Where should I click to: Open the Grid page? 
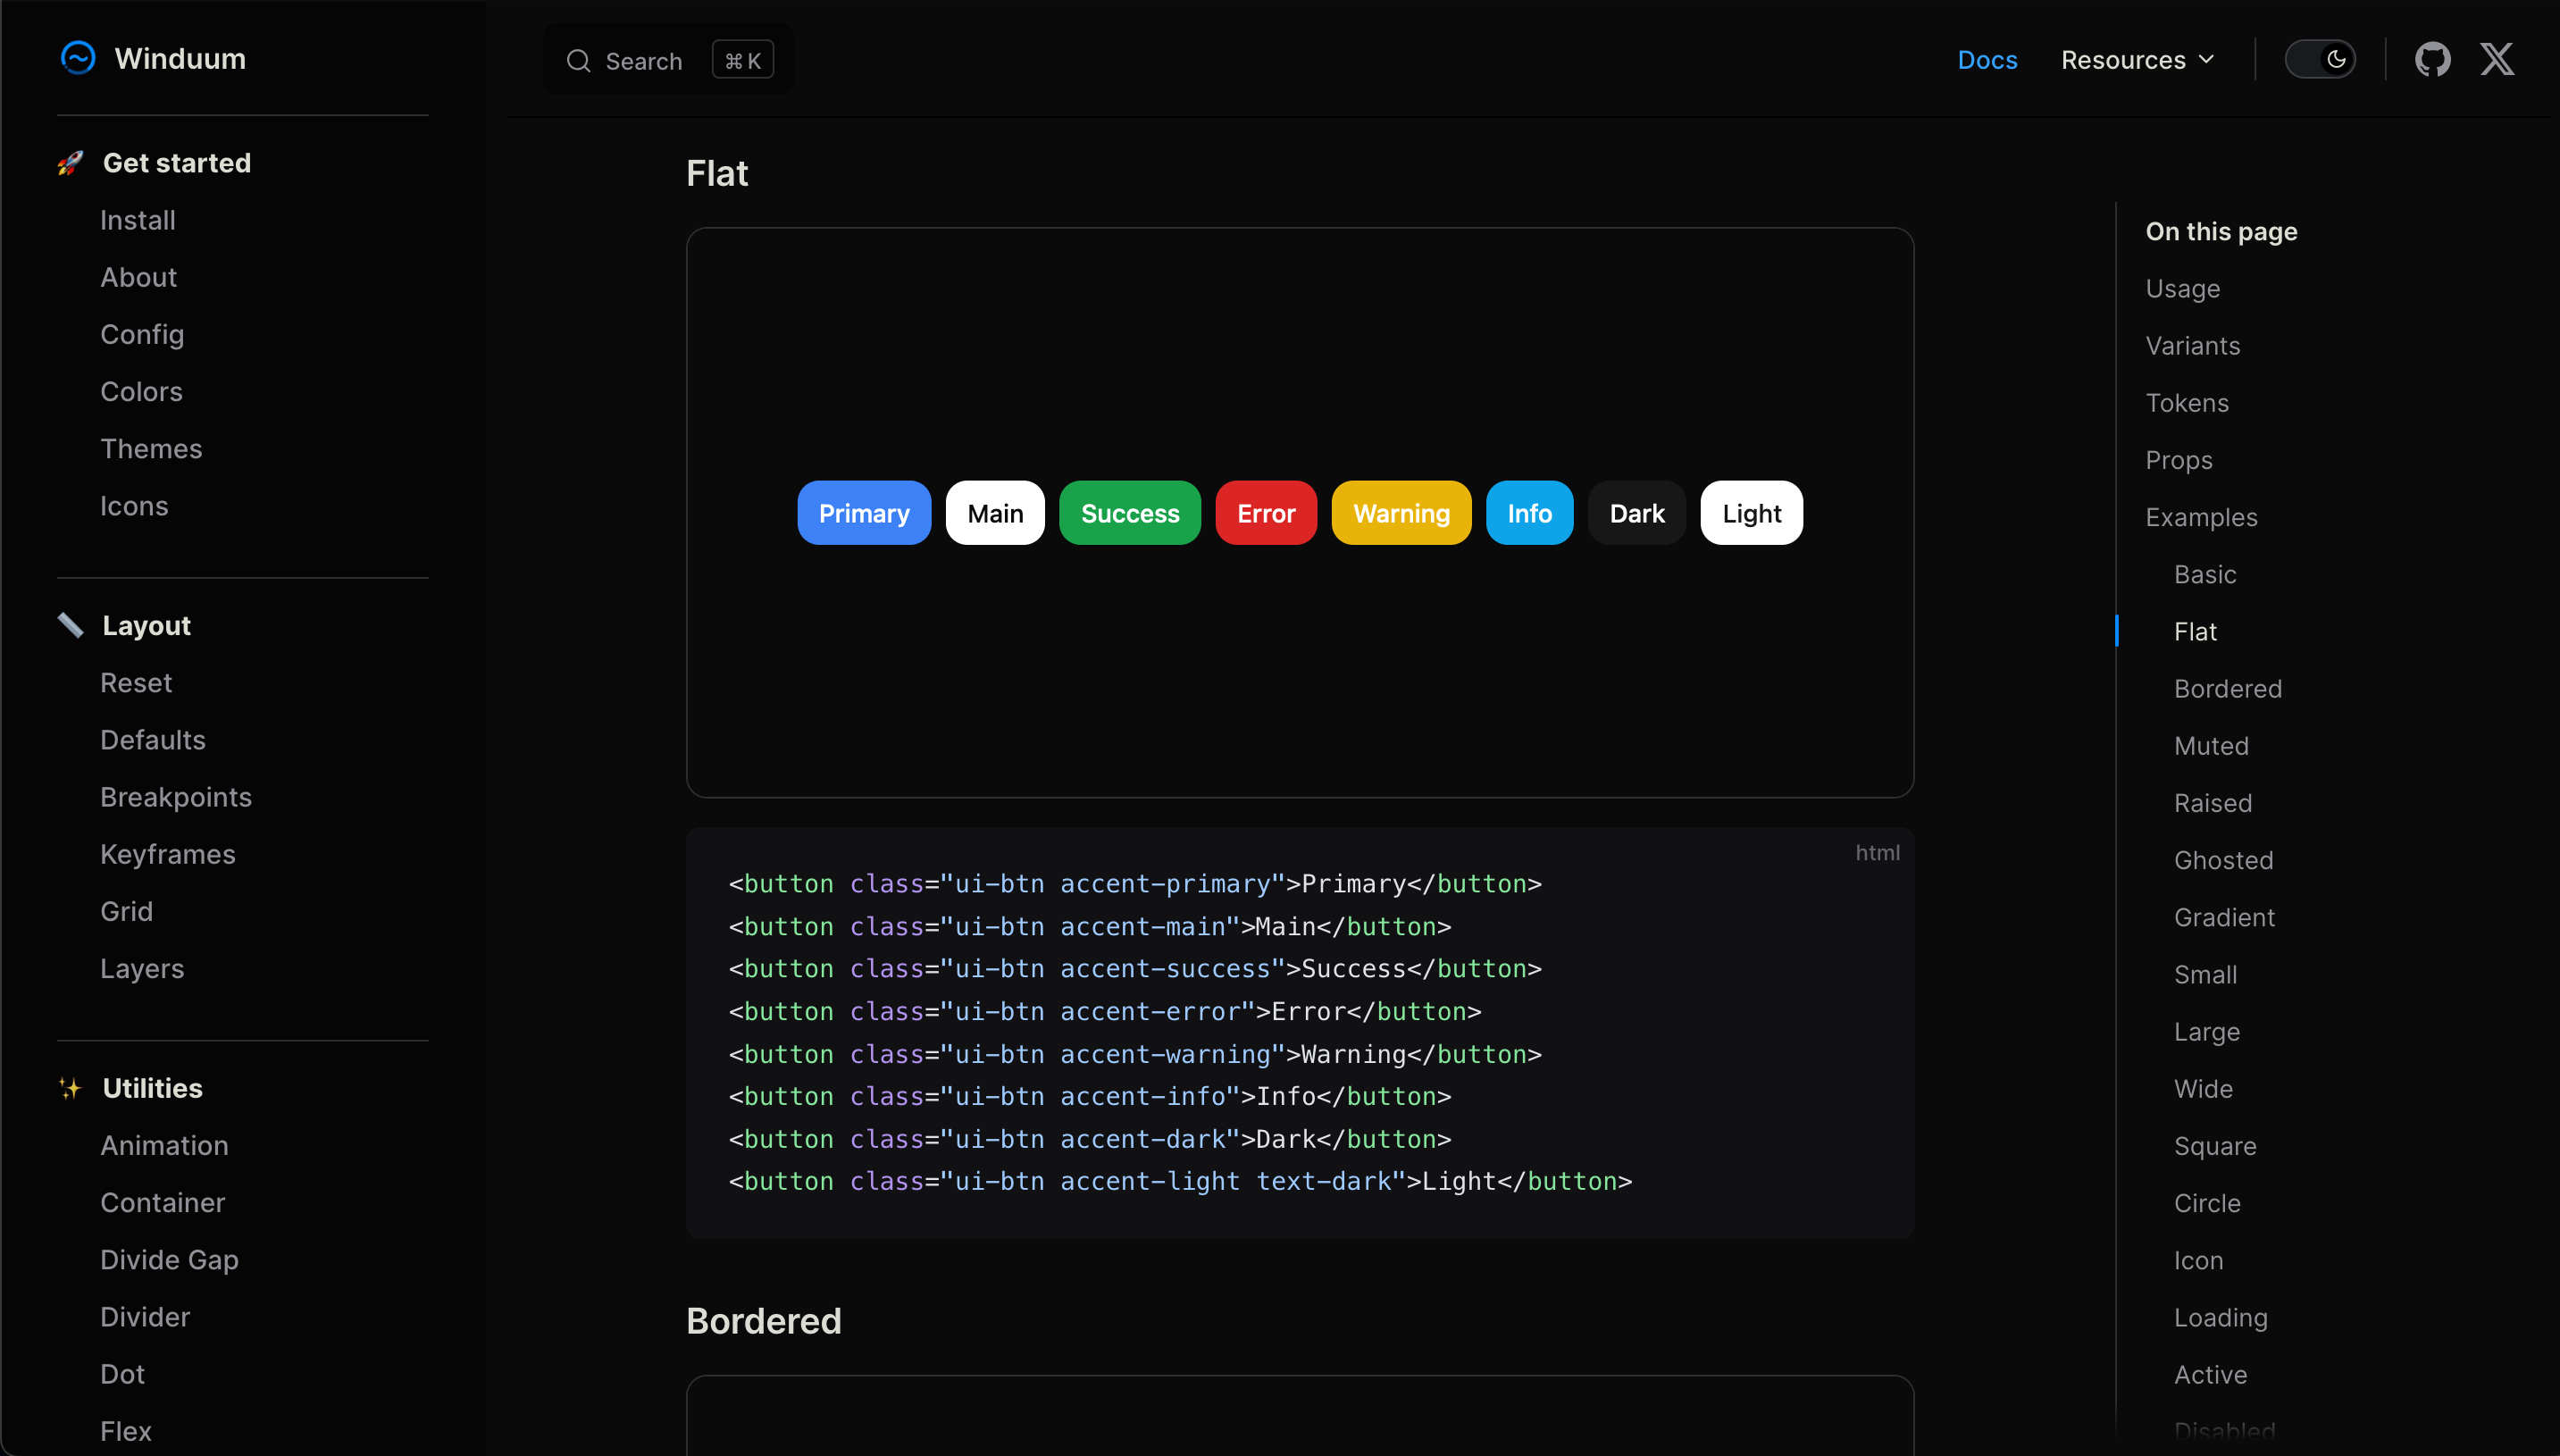[x=127, y=911]
